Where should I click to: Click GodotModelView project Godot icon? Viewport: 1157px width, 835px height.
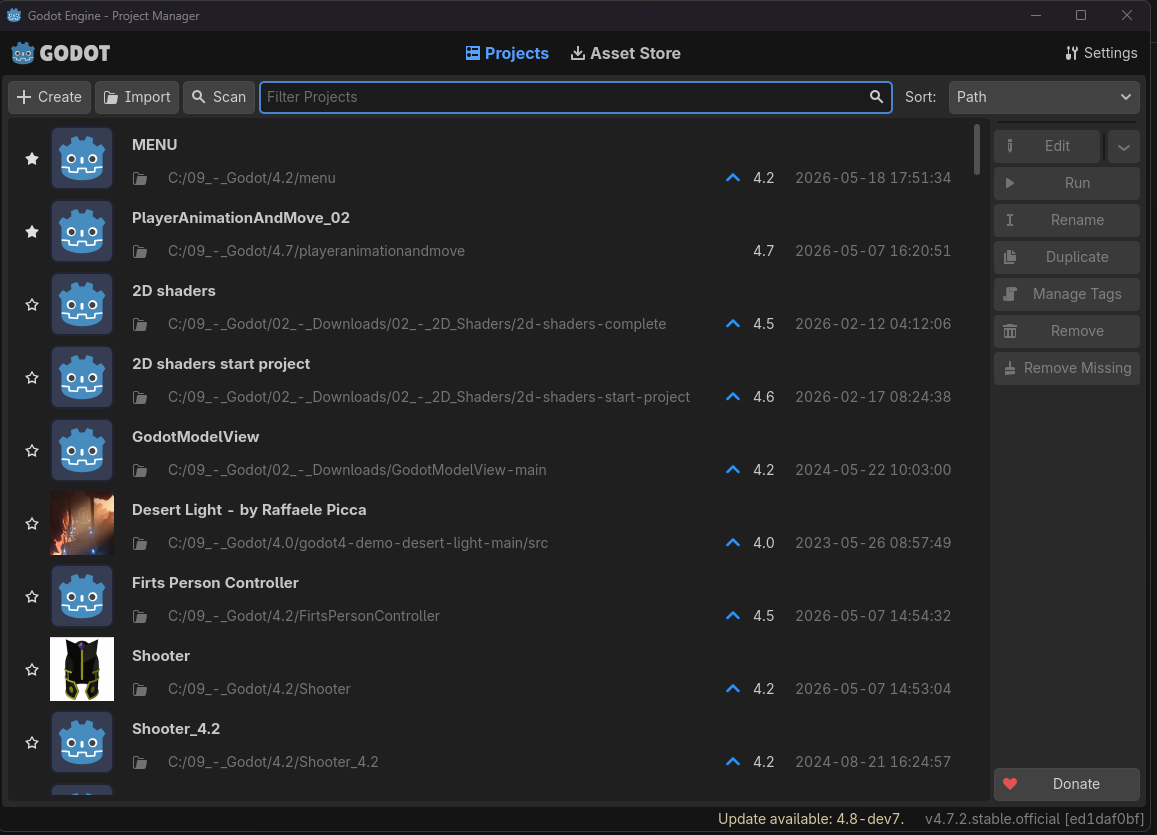click(82, 450)
